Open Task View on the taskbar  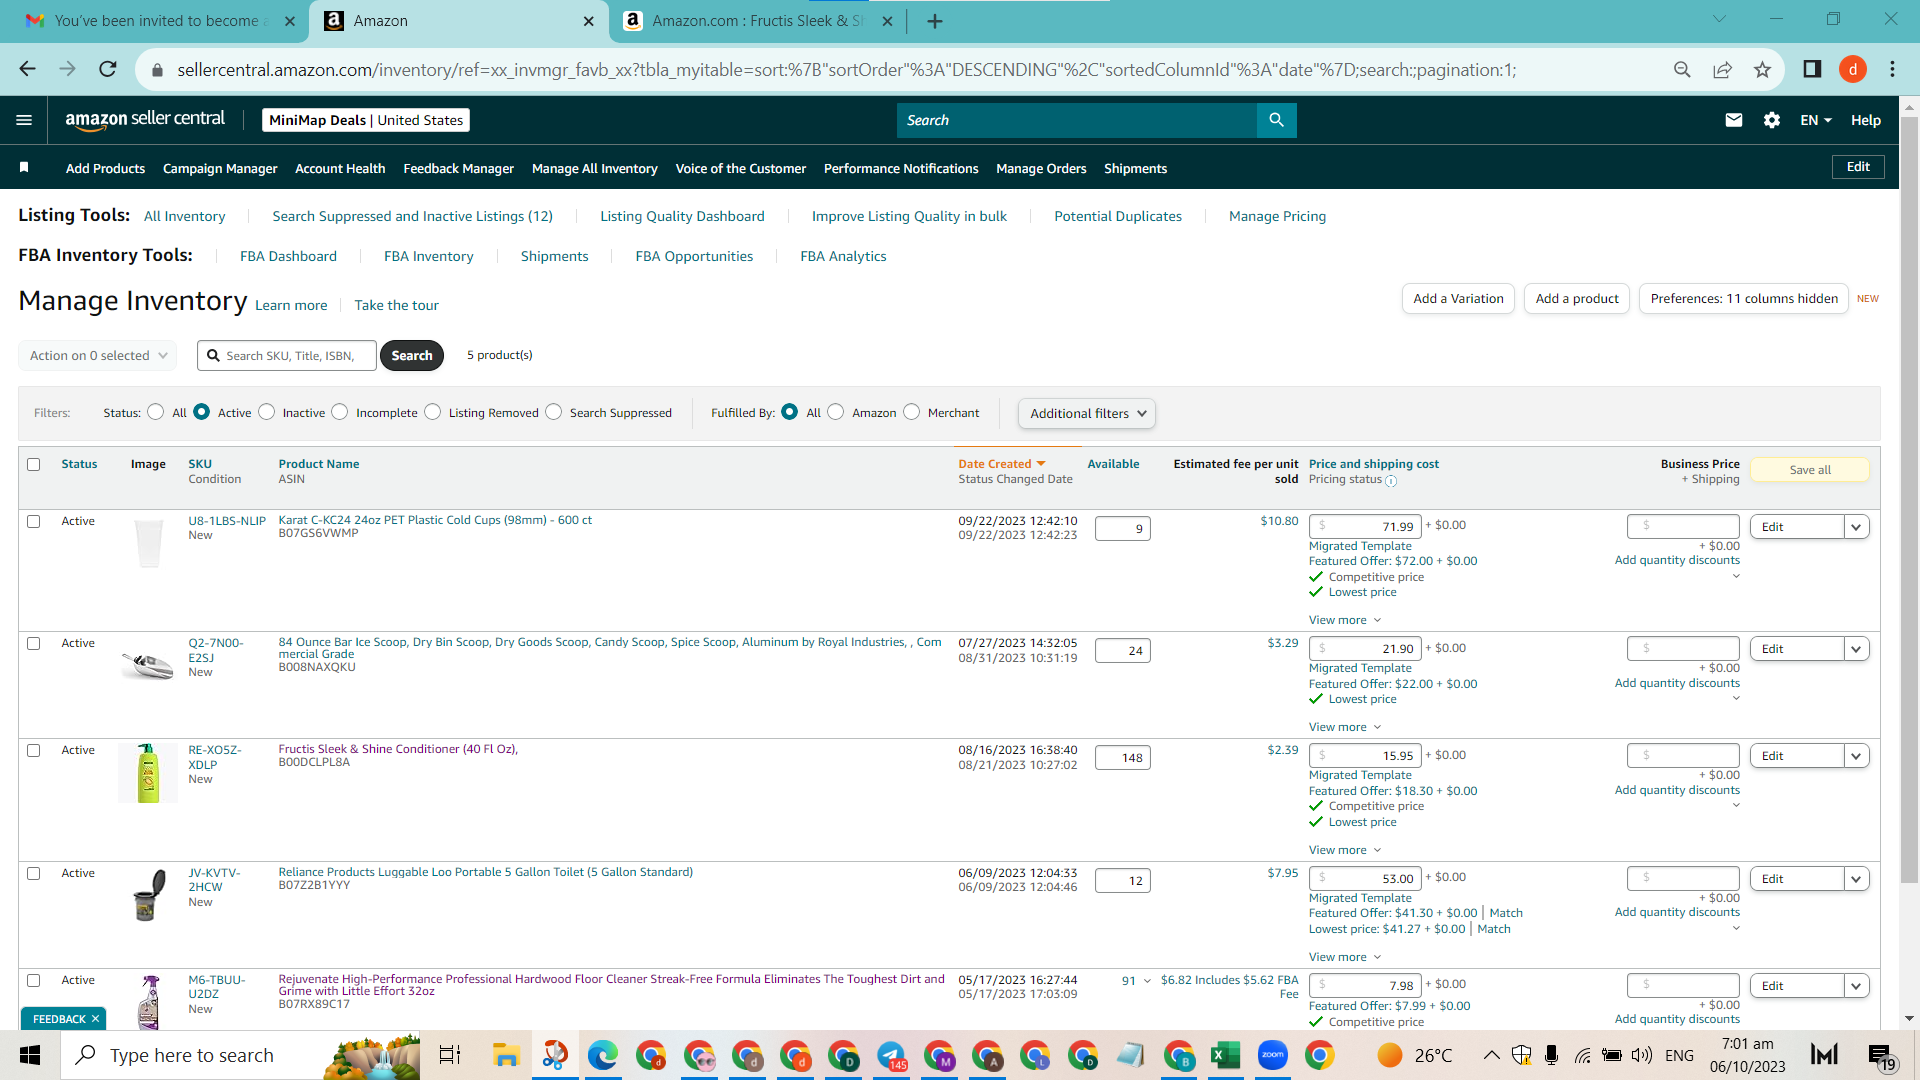pos(450,1055)
